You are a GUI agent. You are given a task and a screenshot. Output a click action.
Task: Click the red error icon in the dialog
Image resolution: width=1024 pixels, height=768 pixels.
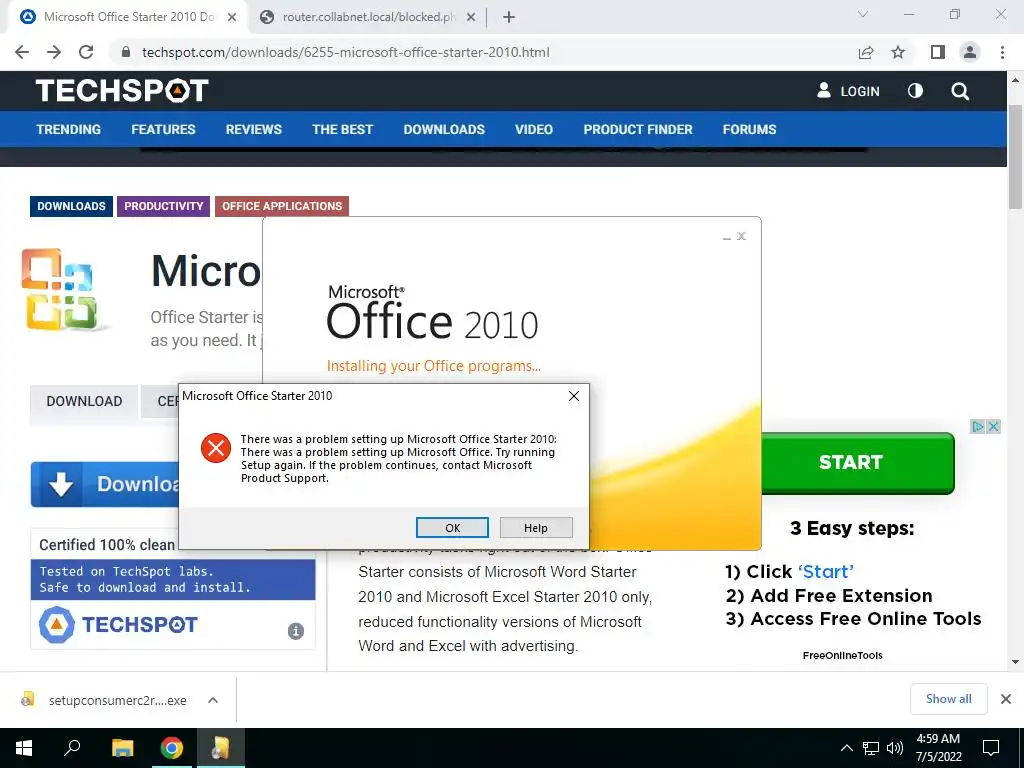click(x=216, y=448)
